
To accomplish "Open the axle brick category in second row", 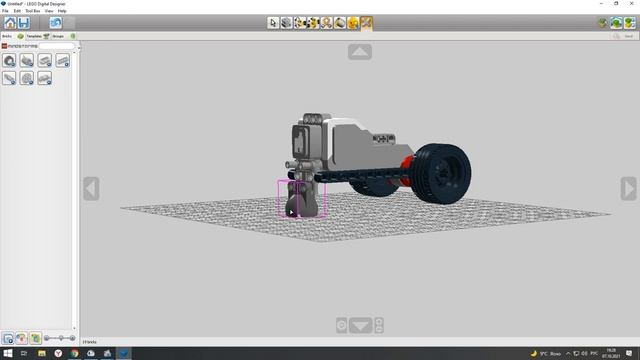I will click(x=9, y=78).
